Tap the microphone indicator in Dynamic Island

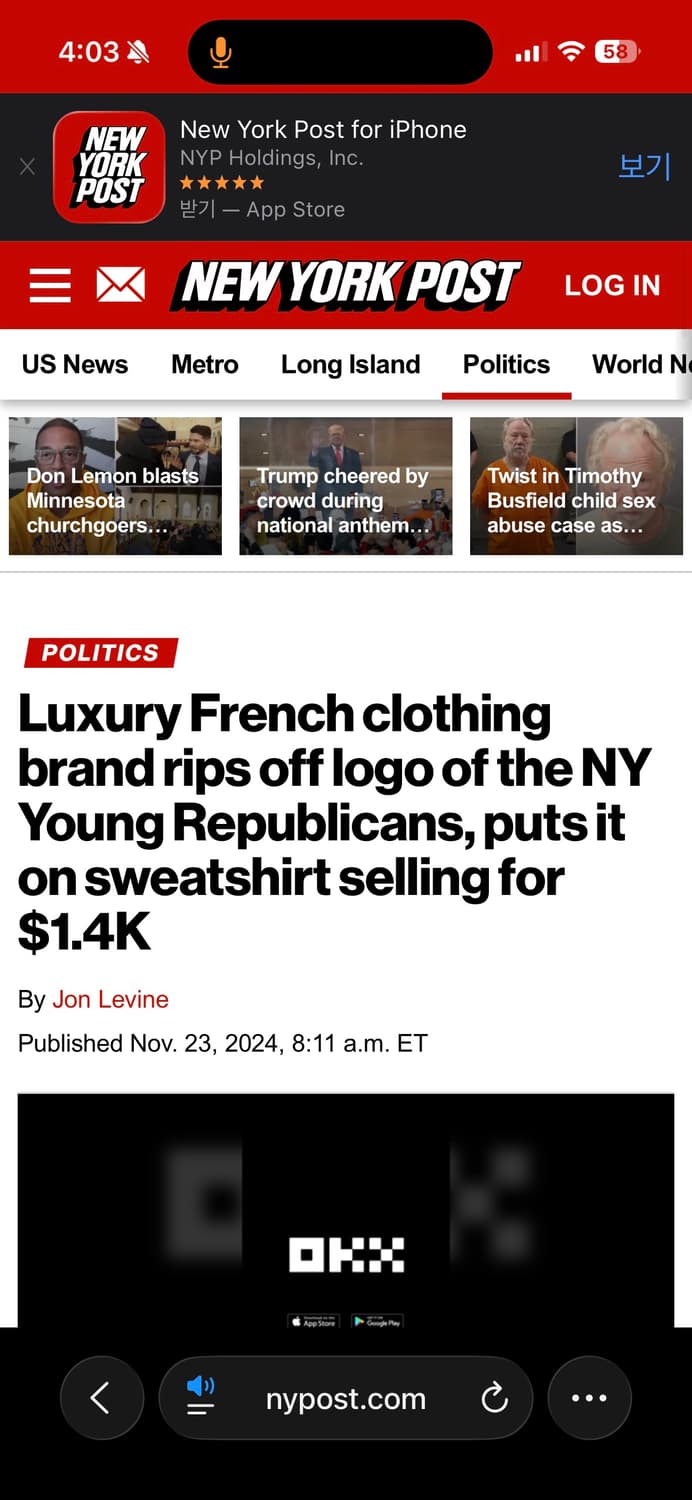click(221, 52)
